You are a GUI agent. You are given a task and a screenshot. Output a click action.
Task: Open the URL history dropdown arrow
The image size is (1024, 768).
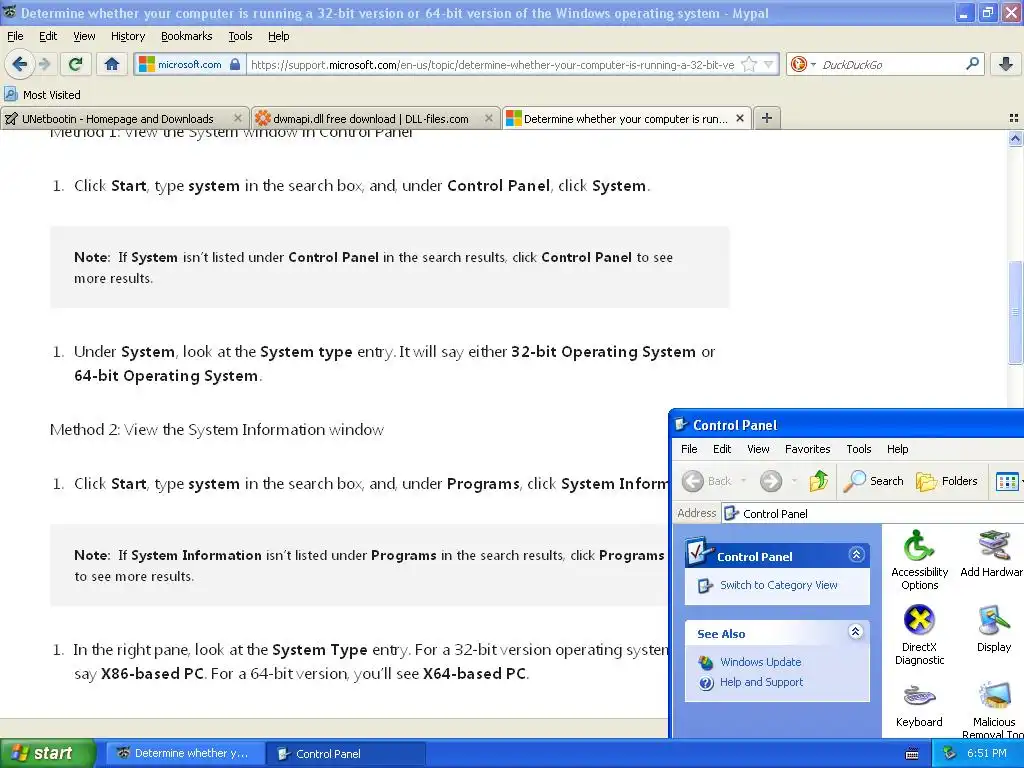(769, 64)
